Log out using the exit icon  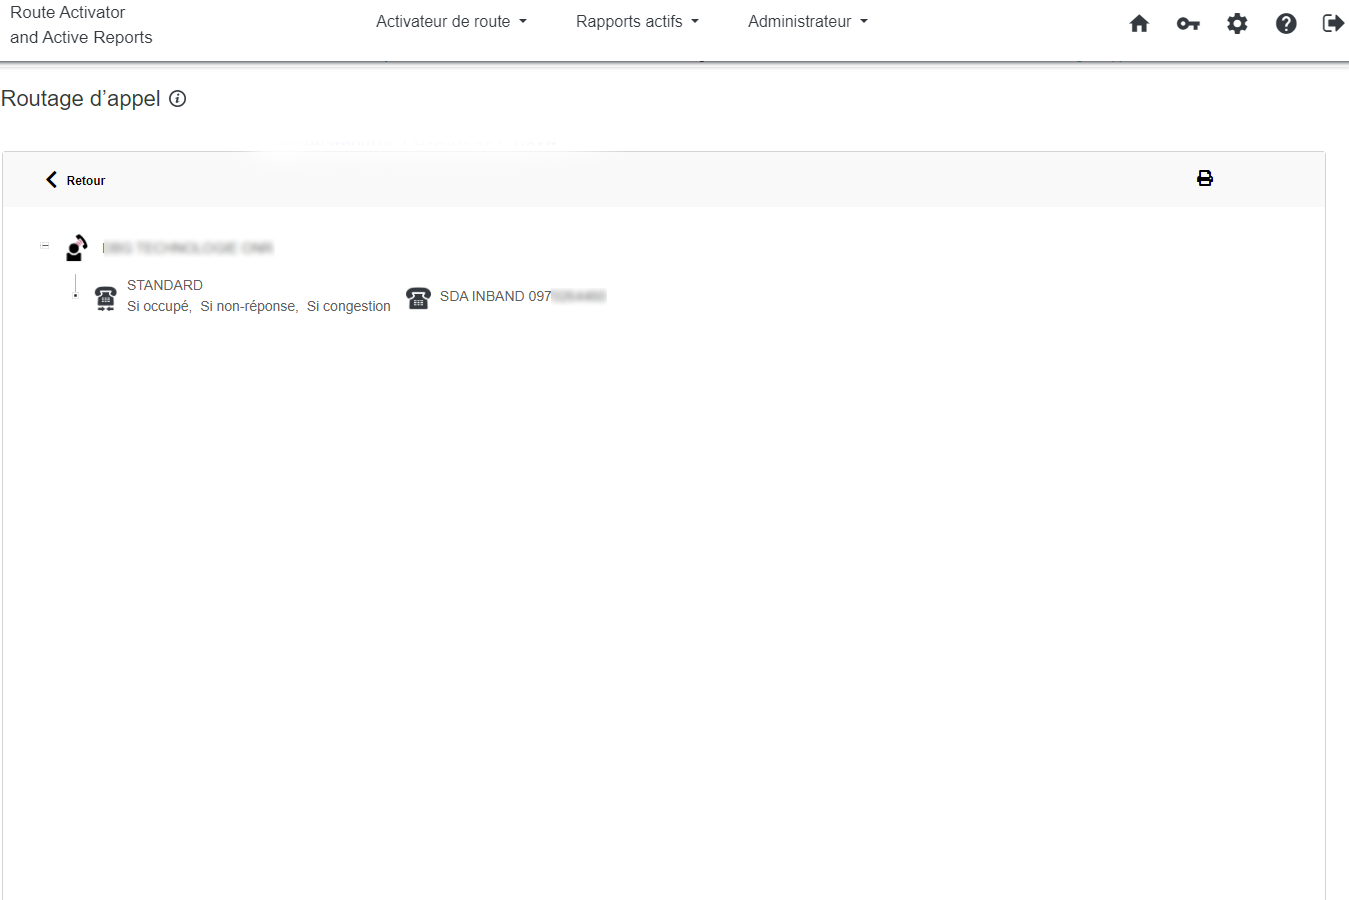click(x=1333, y=24)
